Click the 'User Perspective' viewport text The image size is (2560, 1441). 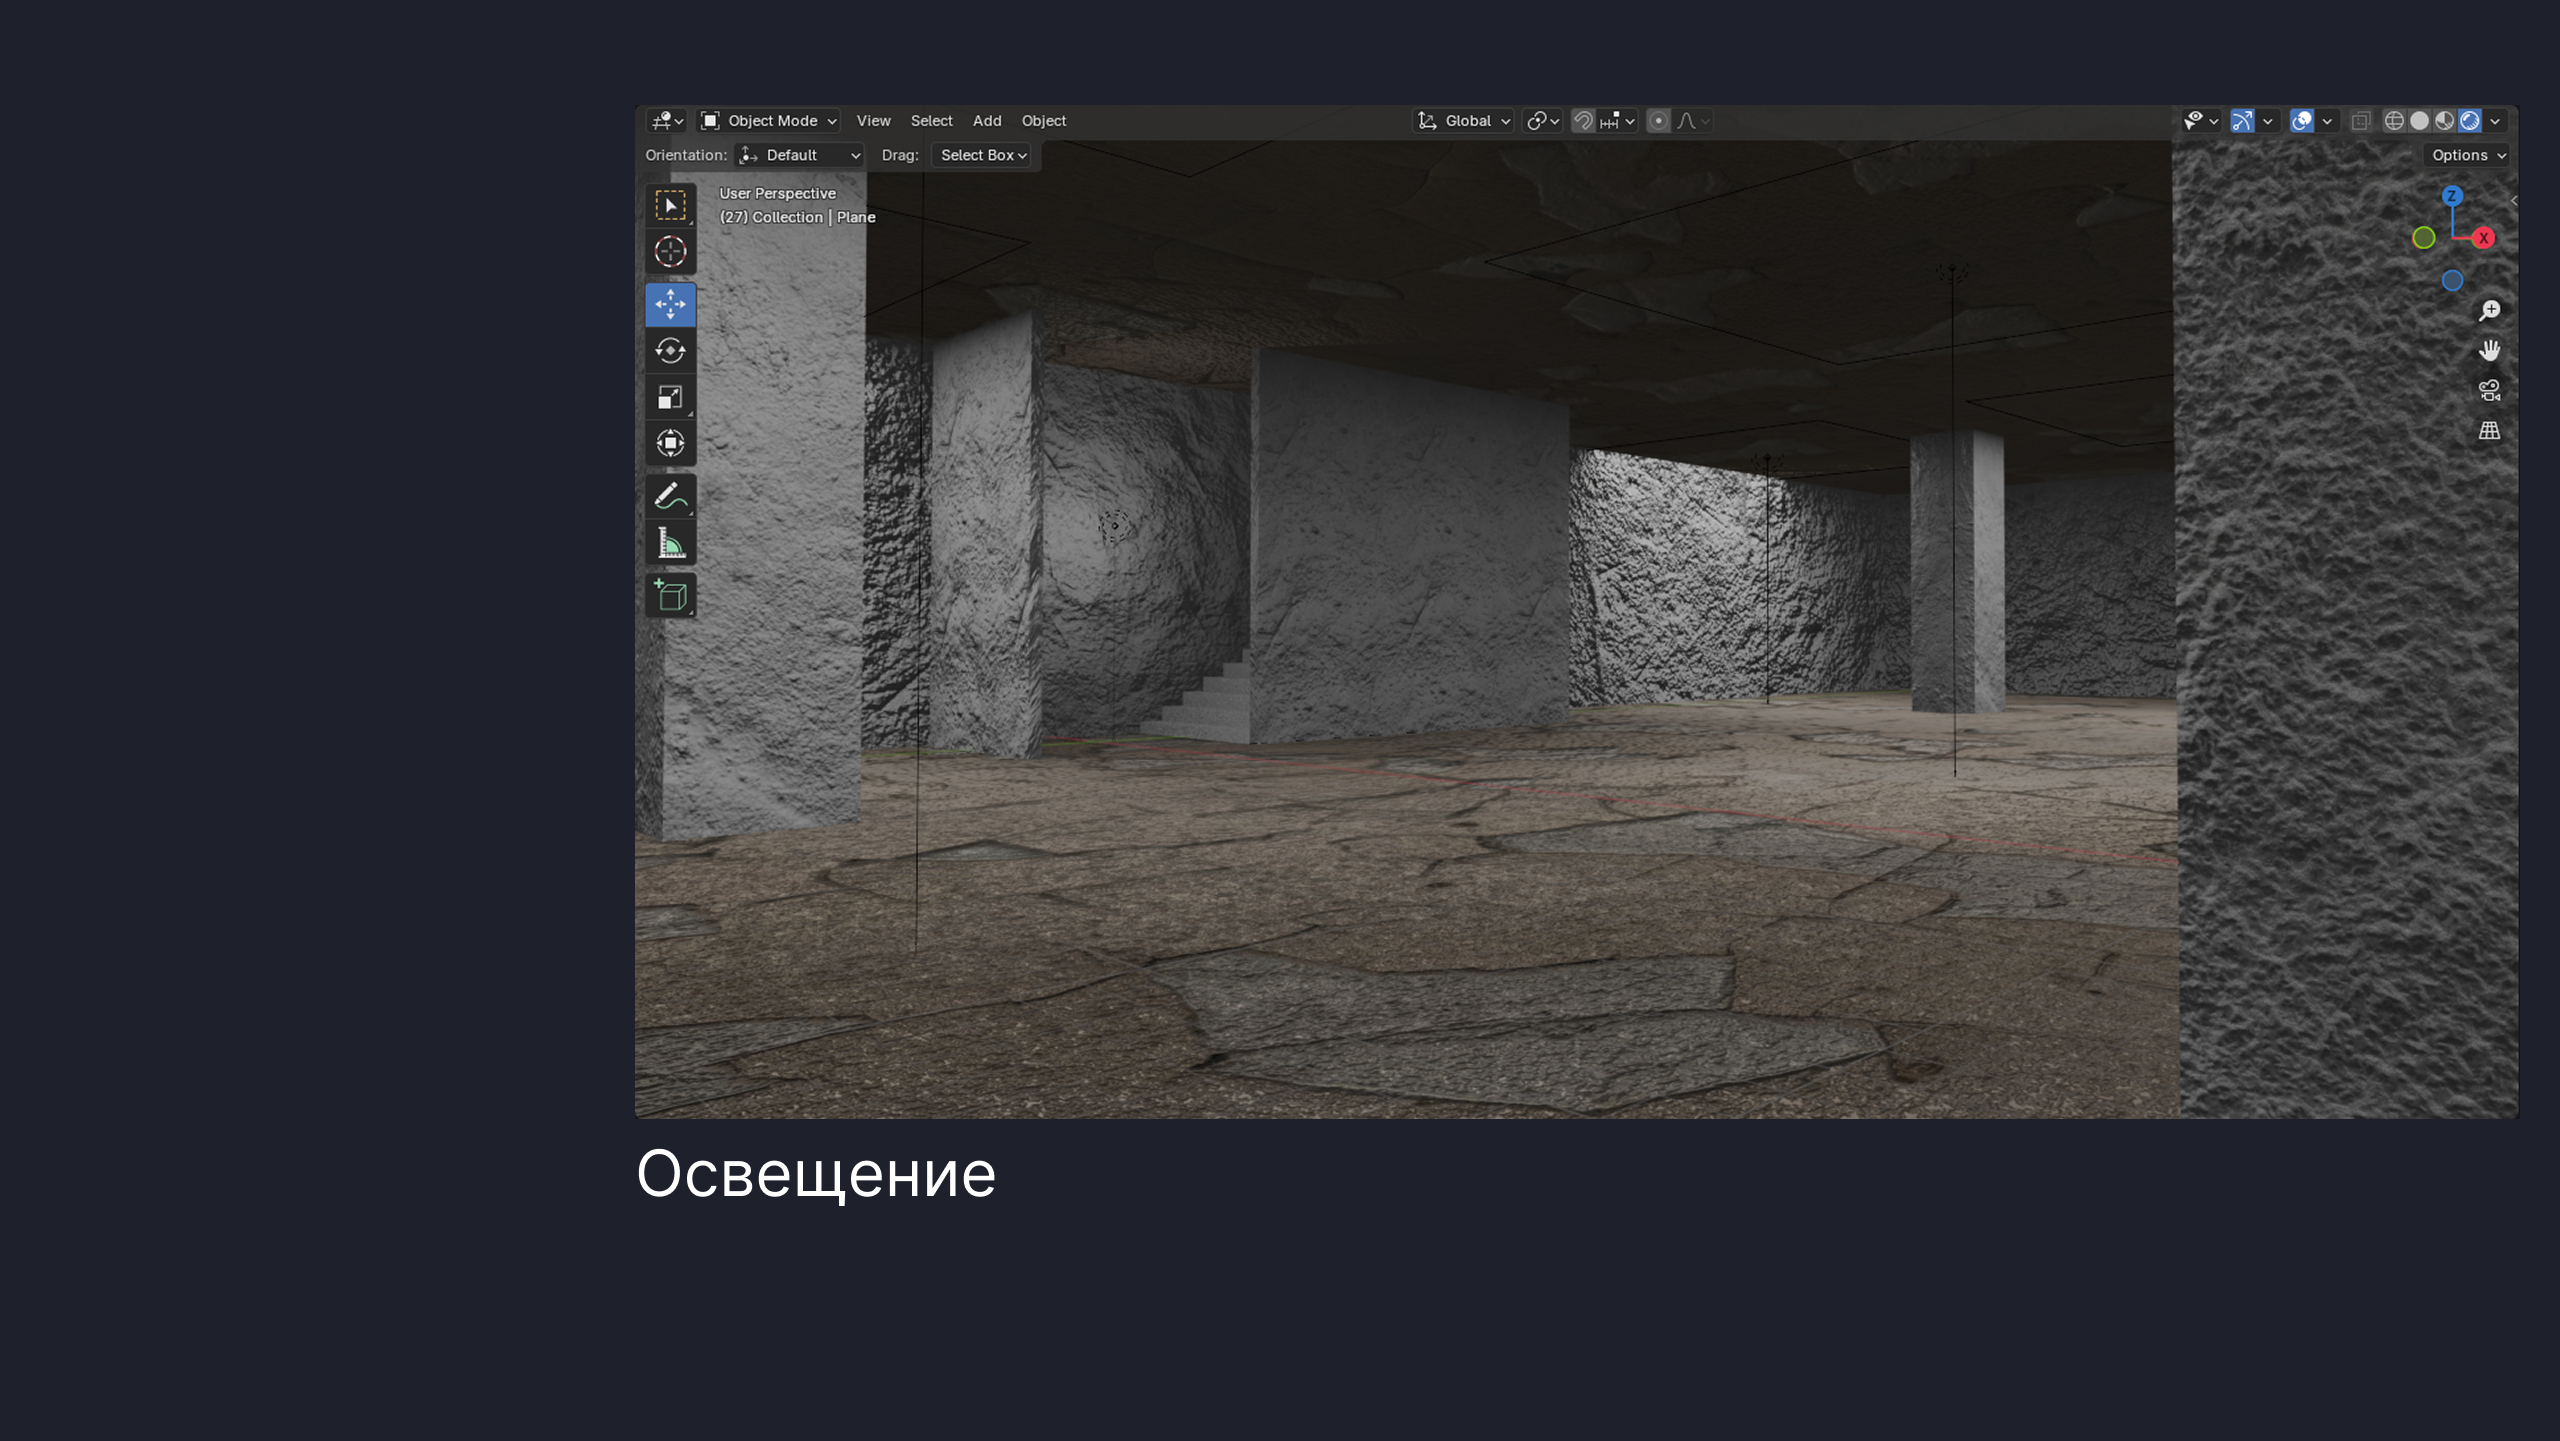coord(777,194)
